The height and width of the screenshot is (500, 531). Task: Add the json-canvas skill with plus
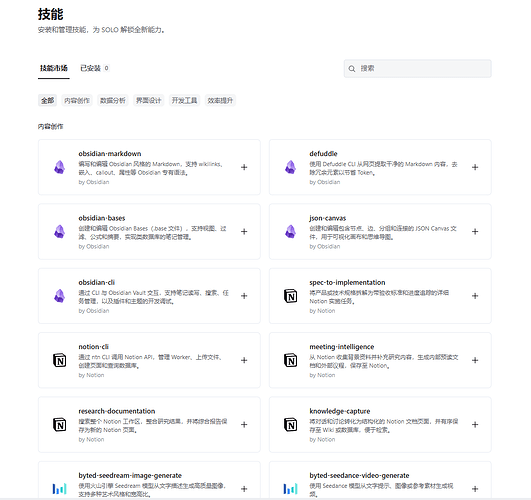point(475,231)
